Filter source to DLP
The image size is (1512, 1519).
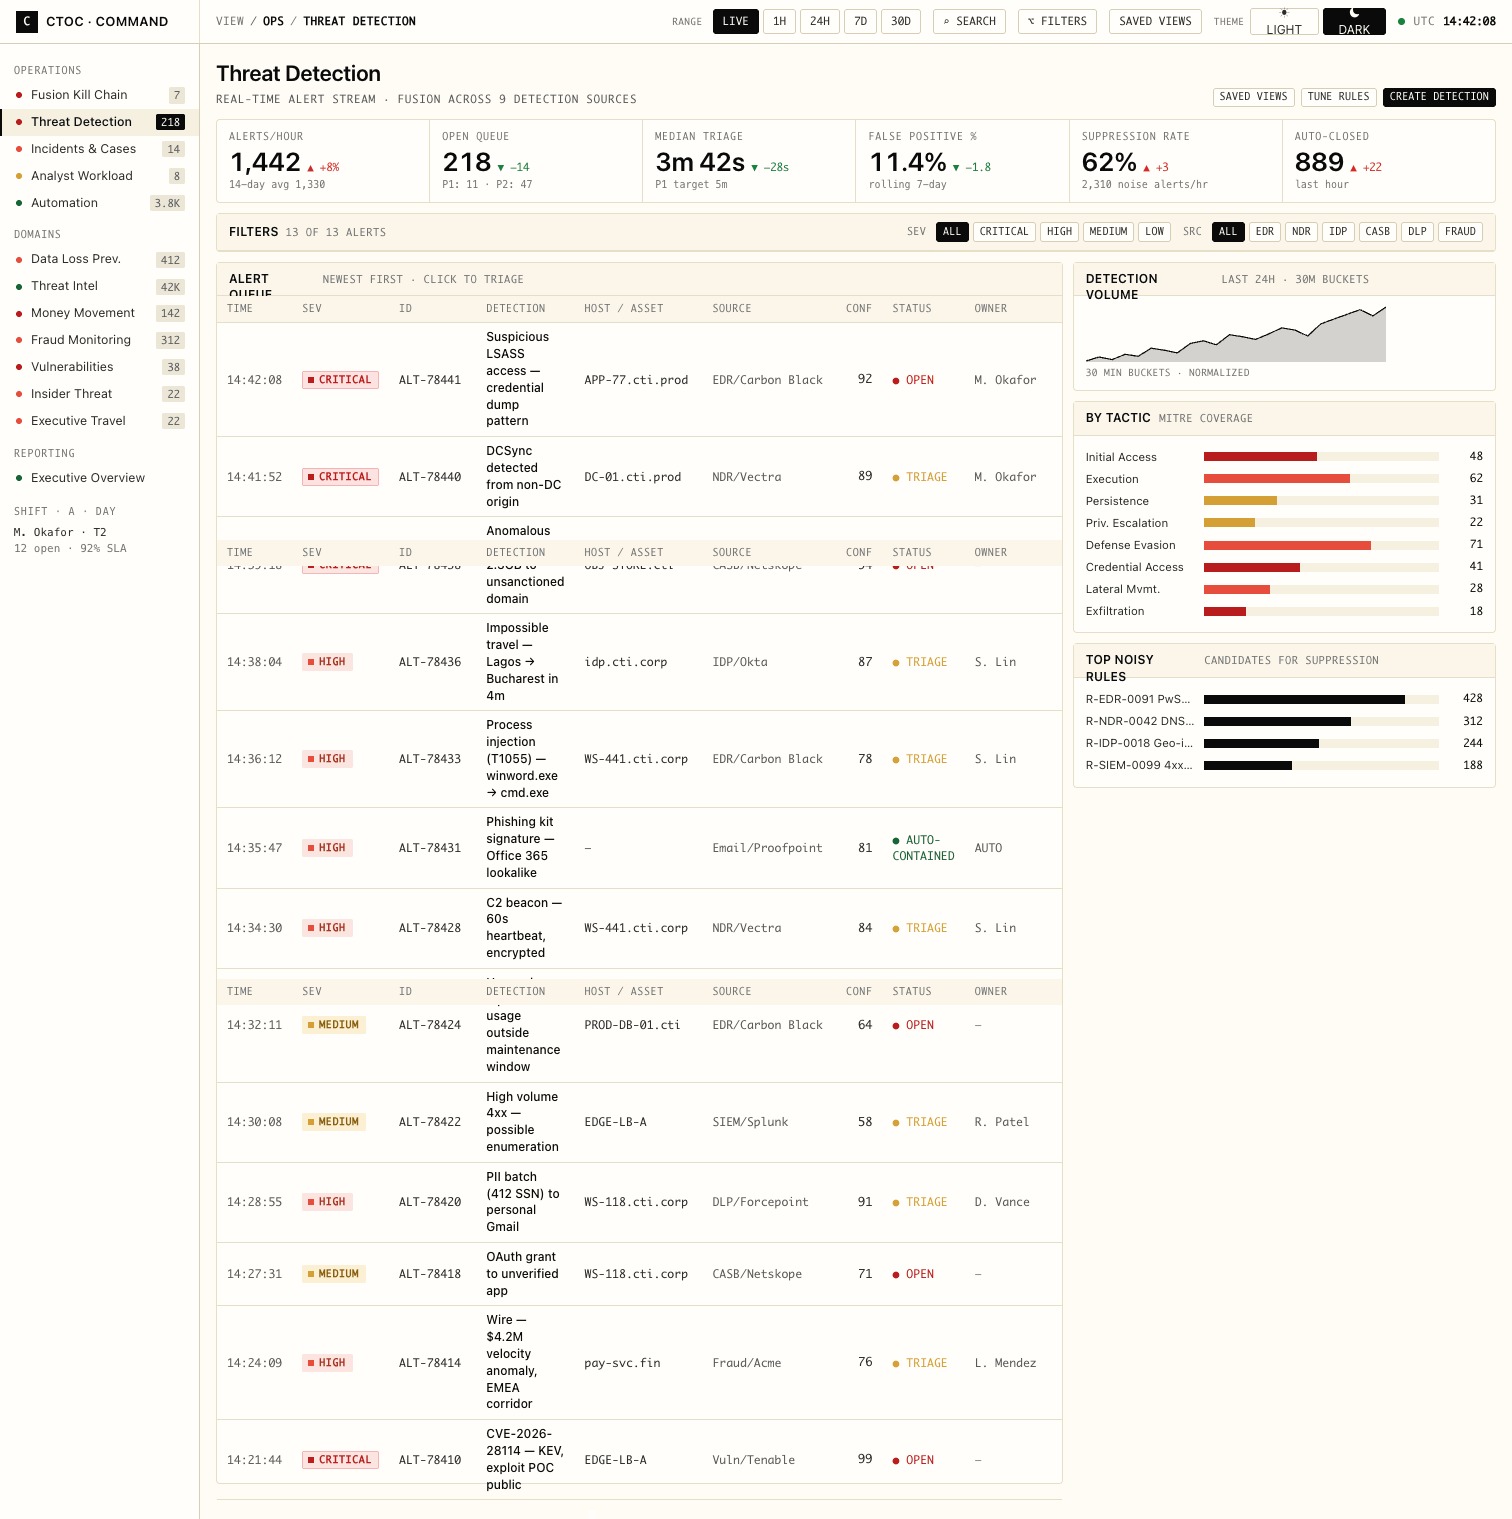[x=1417, y=232]
